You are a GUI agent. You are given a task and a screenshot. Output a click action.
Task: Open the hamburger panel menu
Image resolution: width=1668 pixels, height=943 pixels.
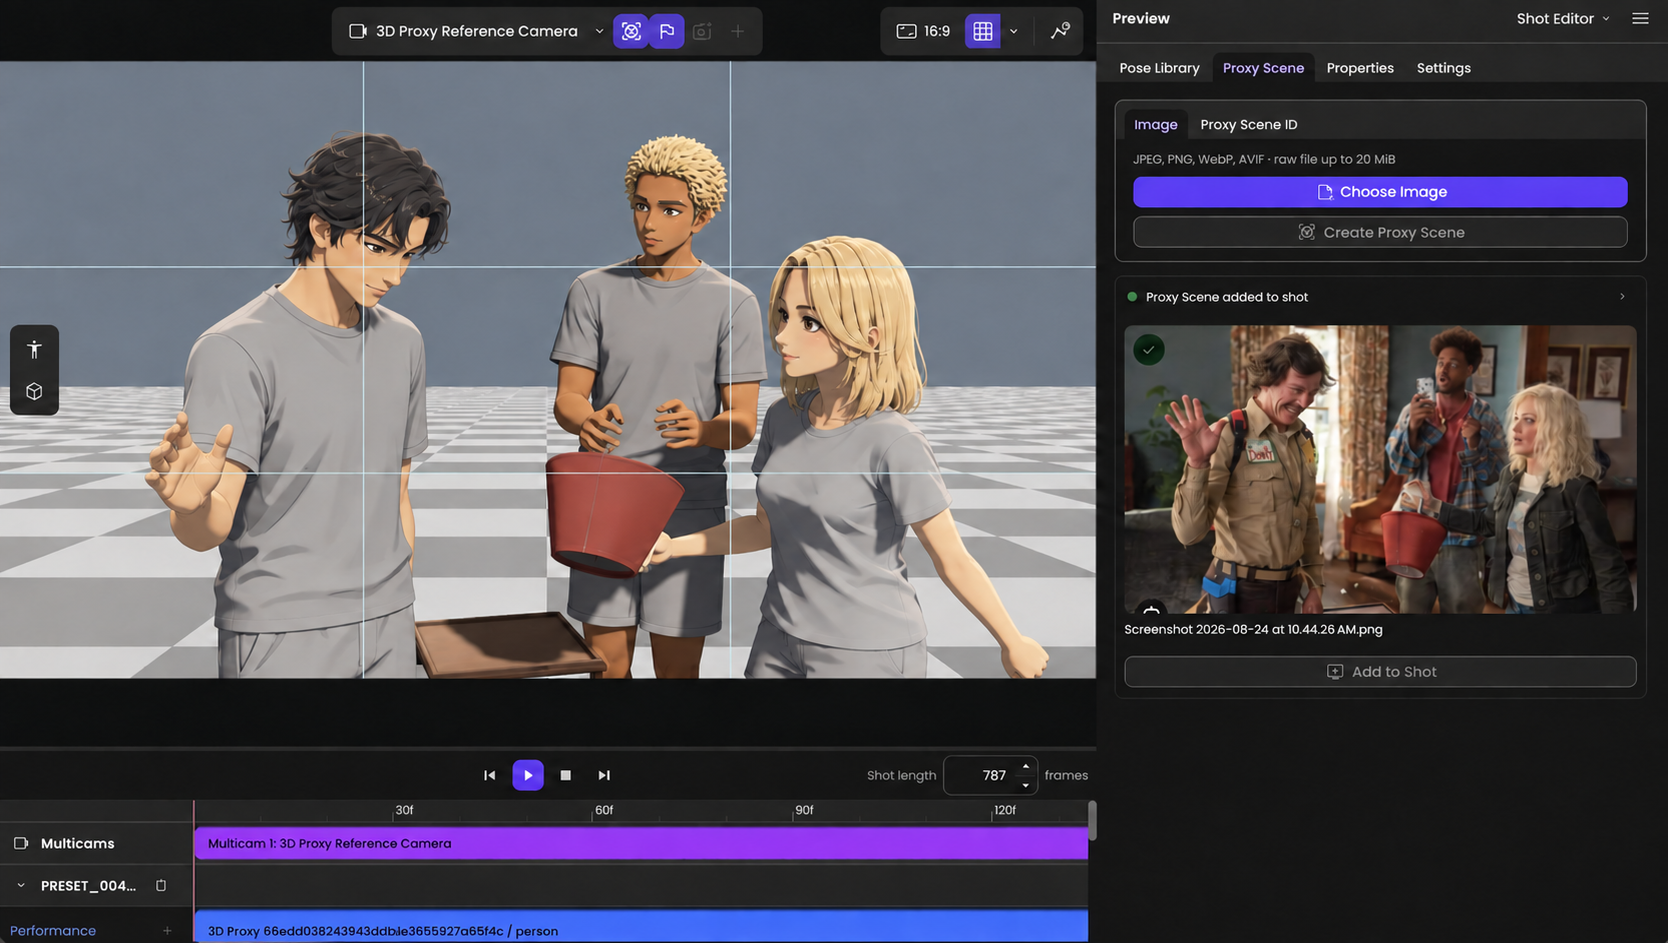(x=1640, y=18)
